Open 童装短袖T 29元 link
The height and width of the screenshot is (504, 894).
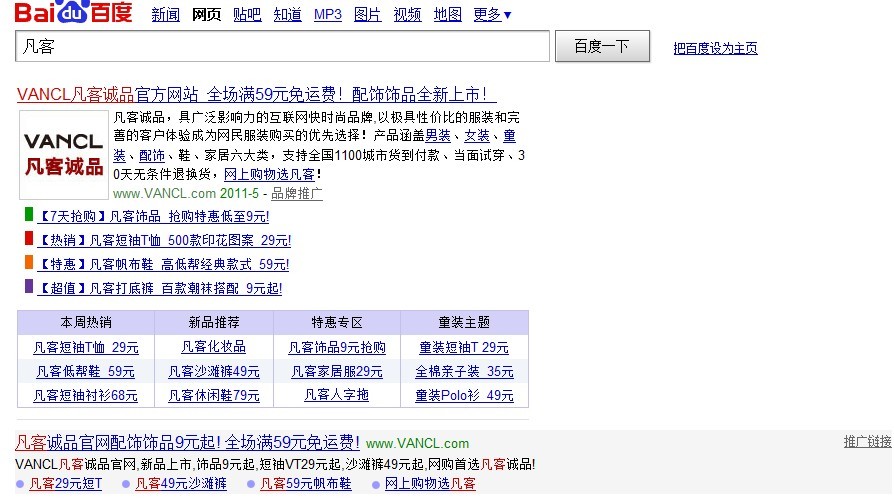point(464,347)
